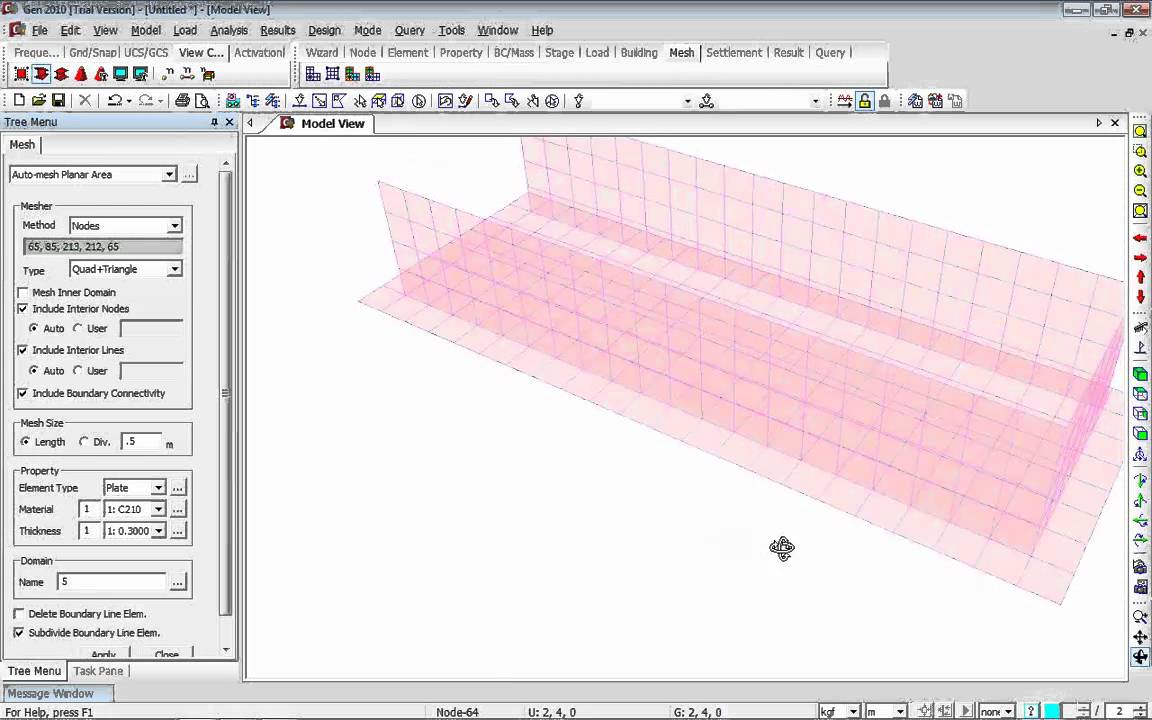Click the dynamic rotate icon at the toolbar bottom
1152x720 pixels.
click(1140, 657)
